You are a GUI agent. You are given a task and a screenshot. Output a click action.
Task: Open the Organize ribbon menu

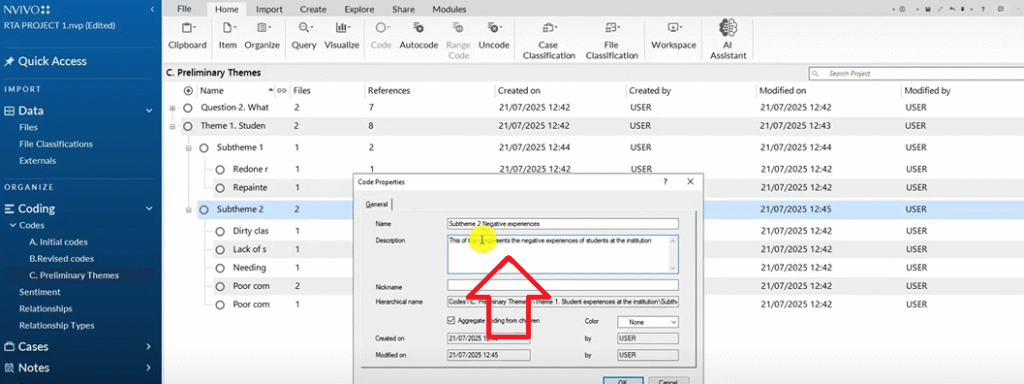point(262,36)
